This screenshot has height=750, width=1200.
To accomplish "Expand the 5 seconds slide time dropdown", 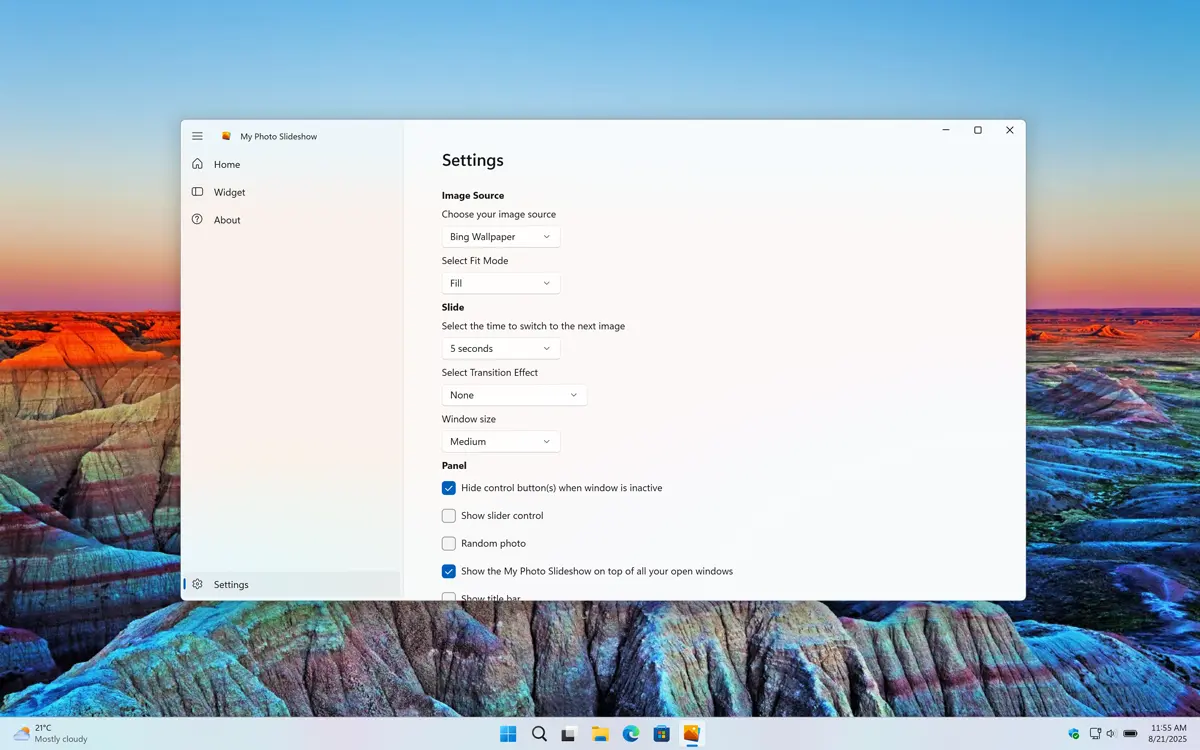I will click(x=500, y=349).
